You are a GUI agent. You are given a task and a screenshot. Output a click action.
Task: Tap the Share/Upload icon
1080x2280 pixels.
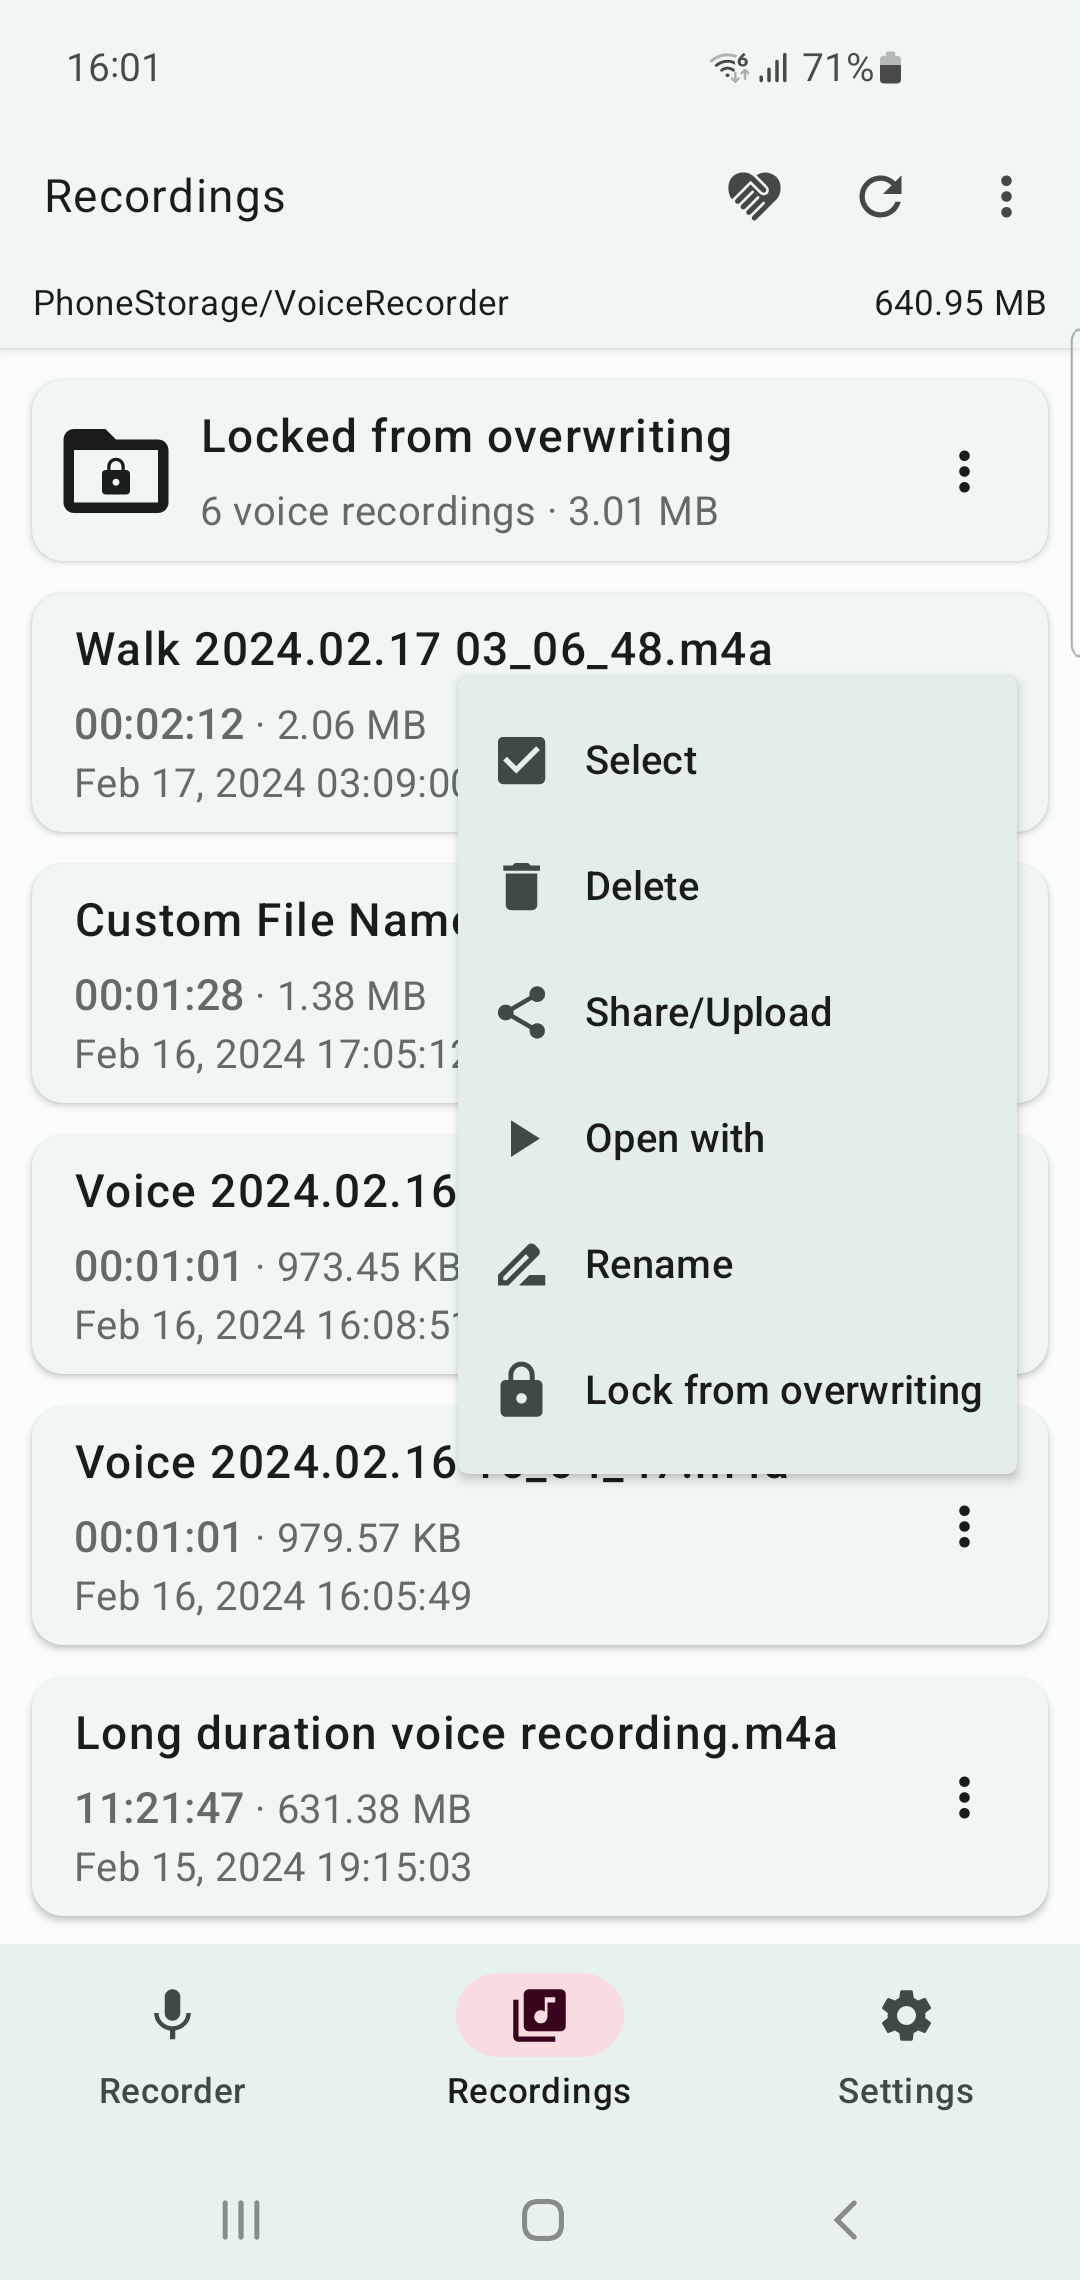[x=522, y=1012]
